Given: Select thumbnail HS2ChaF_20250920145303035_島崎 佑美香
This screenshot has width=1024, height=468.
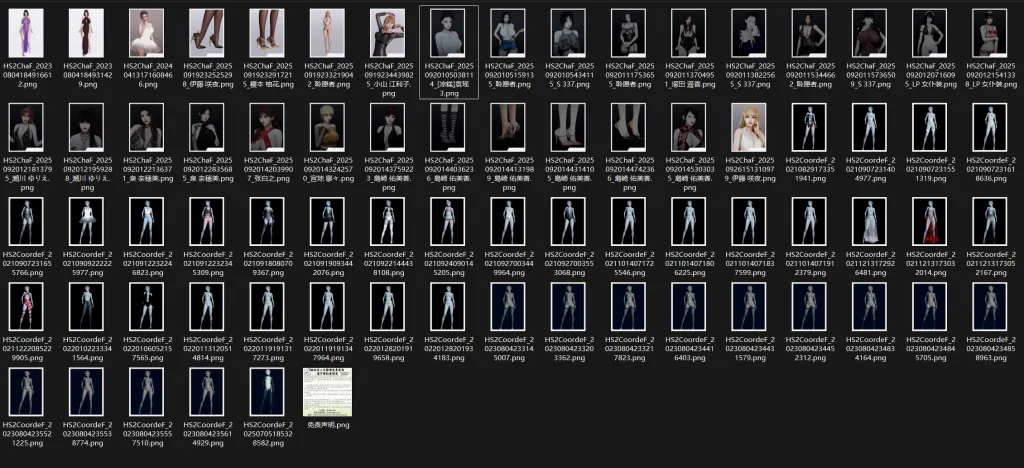Looking at the screenshot, I should (x=688, y=127).
